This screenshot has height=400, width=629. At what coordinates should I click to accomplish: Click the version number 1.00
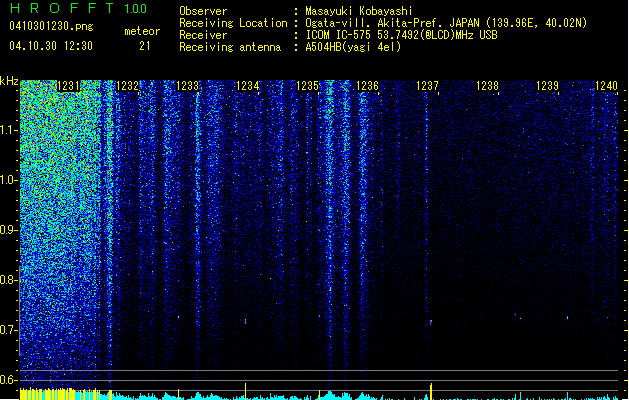(x=135, y=8)
